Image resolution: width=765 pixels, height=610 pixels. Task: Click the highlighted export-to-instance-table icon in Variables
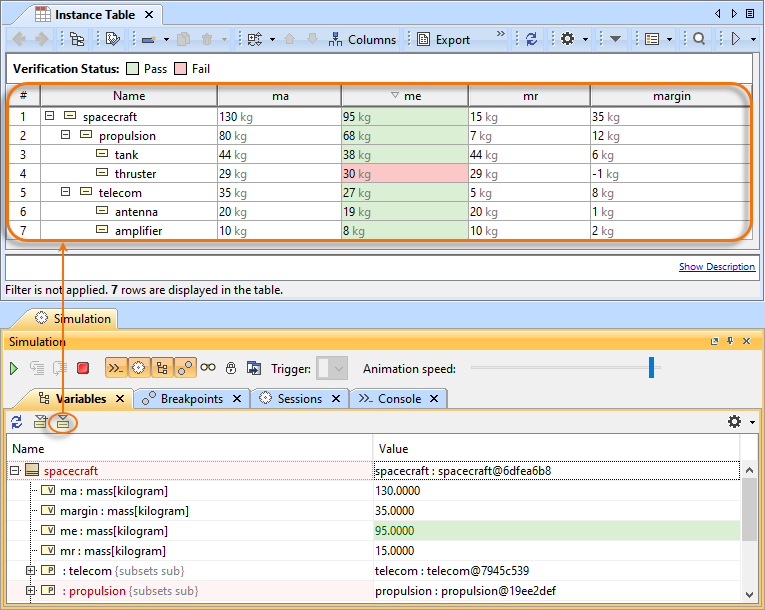pos(63,422)
